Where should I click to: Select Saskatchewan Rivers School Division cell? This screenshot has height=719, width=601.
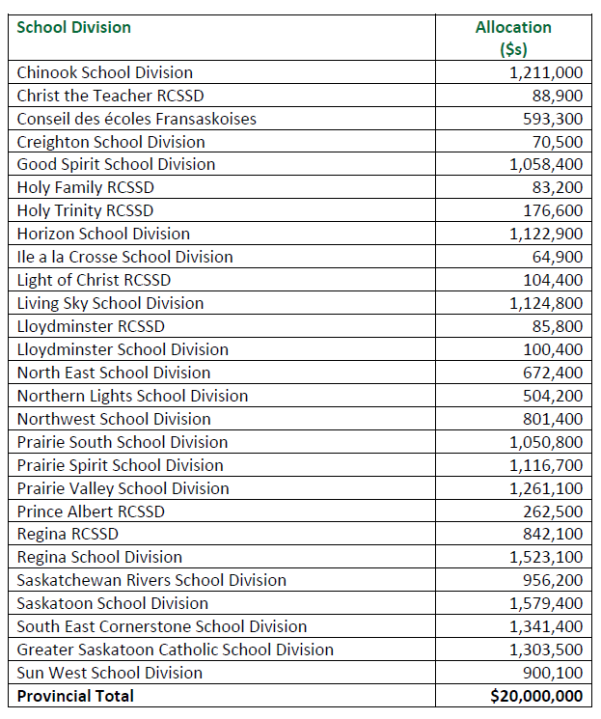point(152,580)
